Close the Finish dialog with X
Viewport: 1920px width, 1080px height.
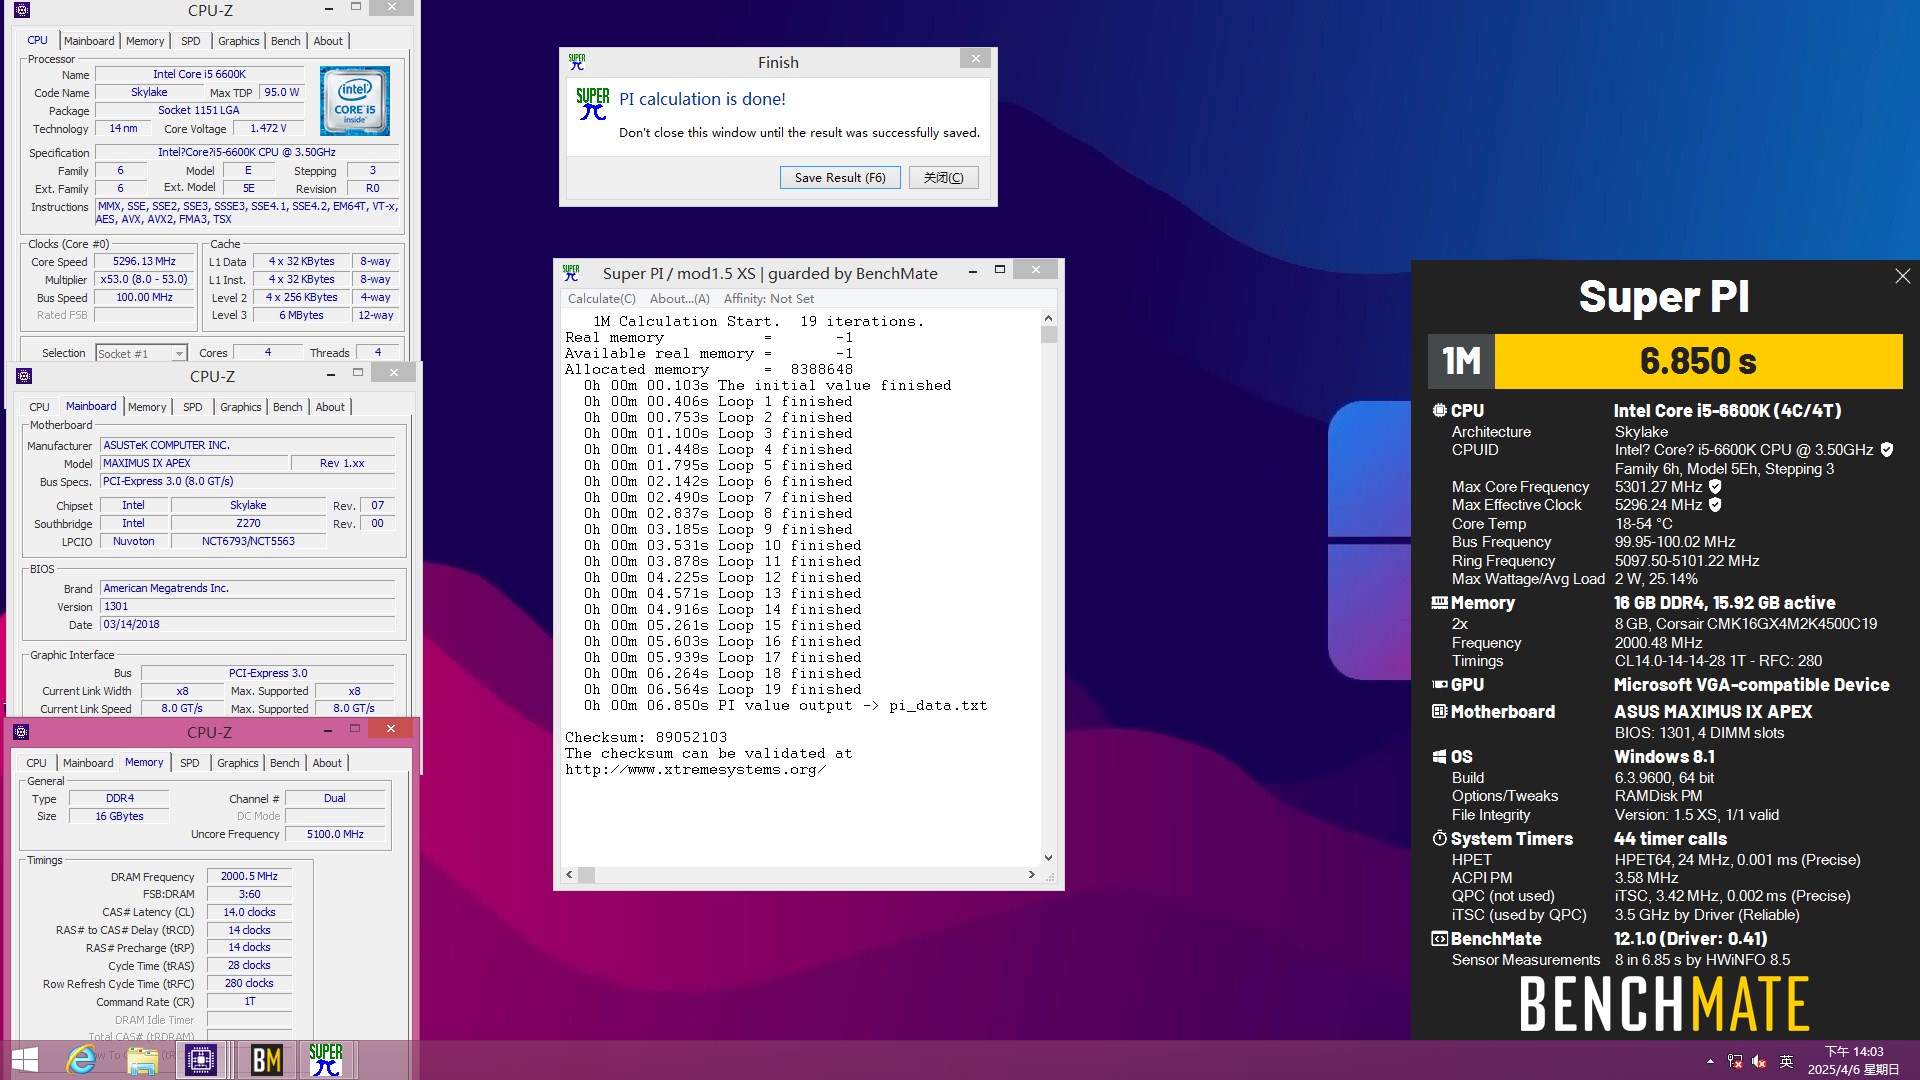click(975, 59)
